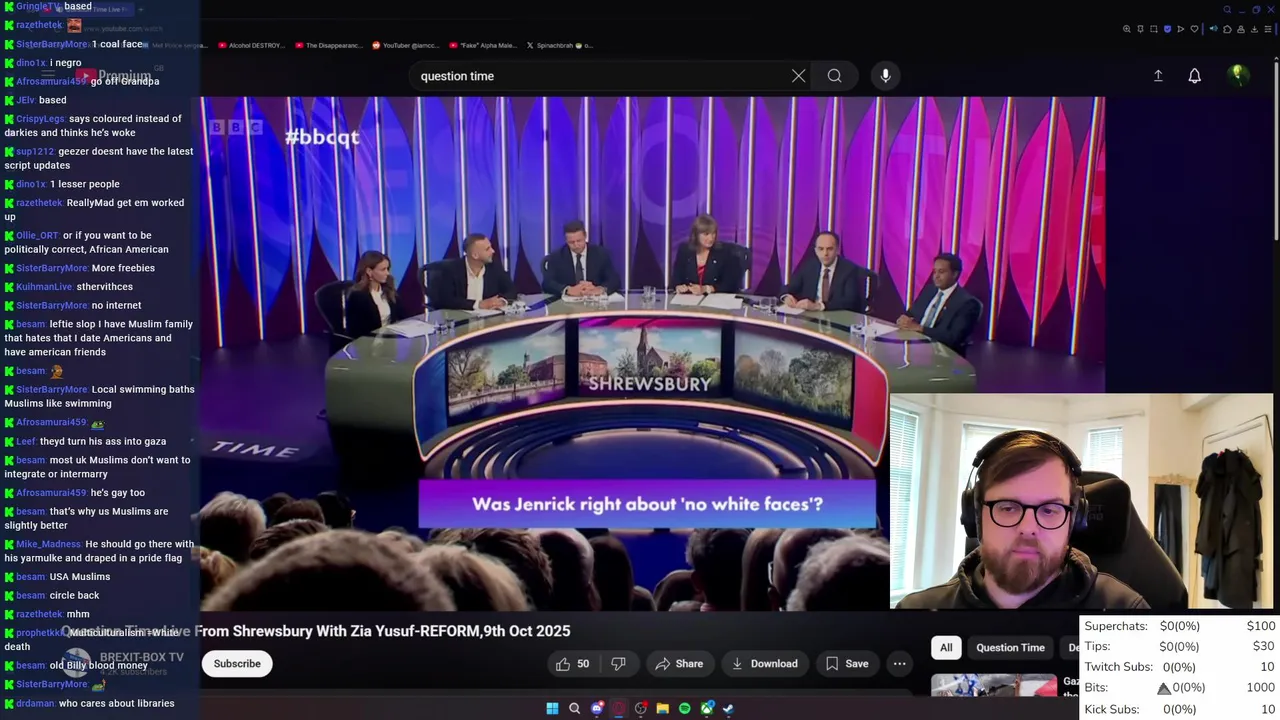Open the YouTube account avatar menu

[1238, 75]
